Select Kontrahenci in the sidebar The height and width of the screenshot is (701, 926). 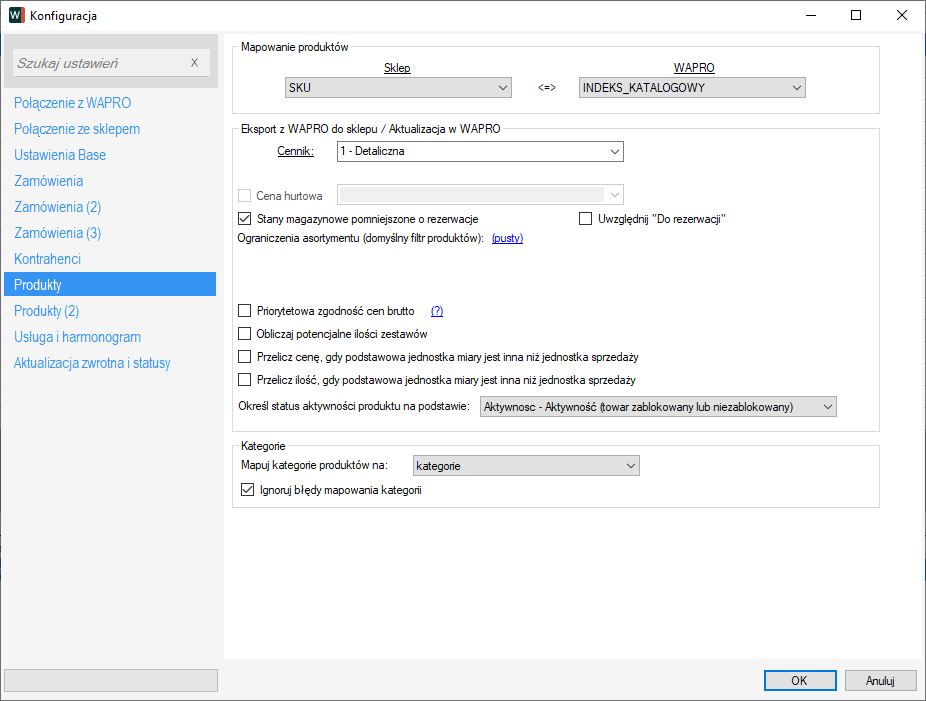point(47,259)
